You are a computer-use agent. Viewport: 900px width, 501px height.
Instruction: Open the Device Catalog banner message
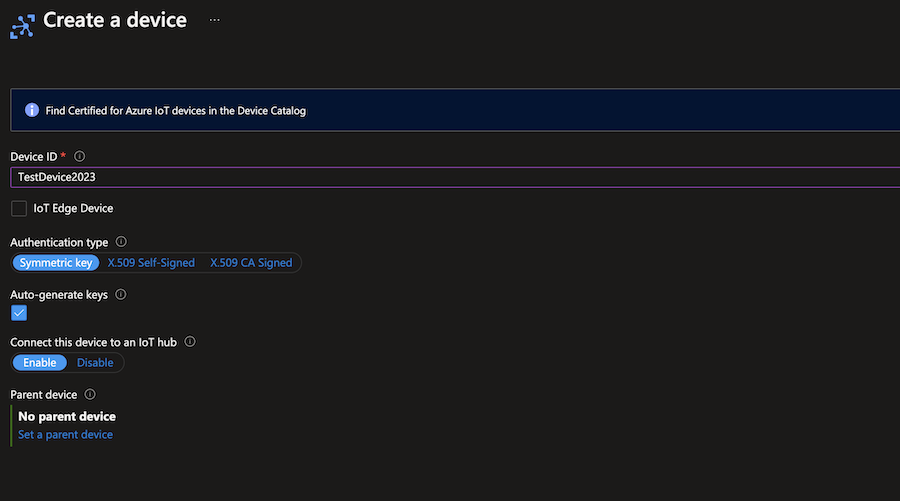pos(176,111)
